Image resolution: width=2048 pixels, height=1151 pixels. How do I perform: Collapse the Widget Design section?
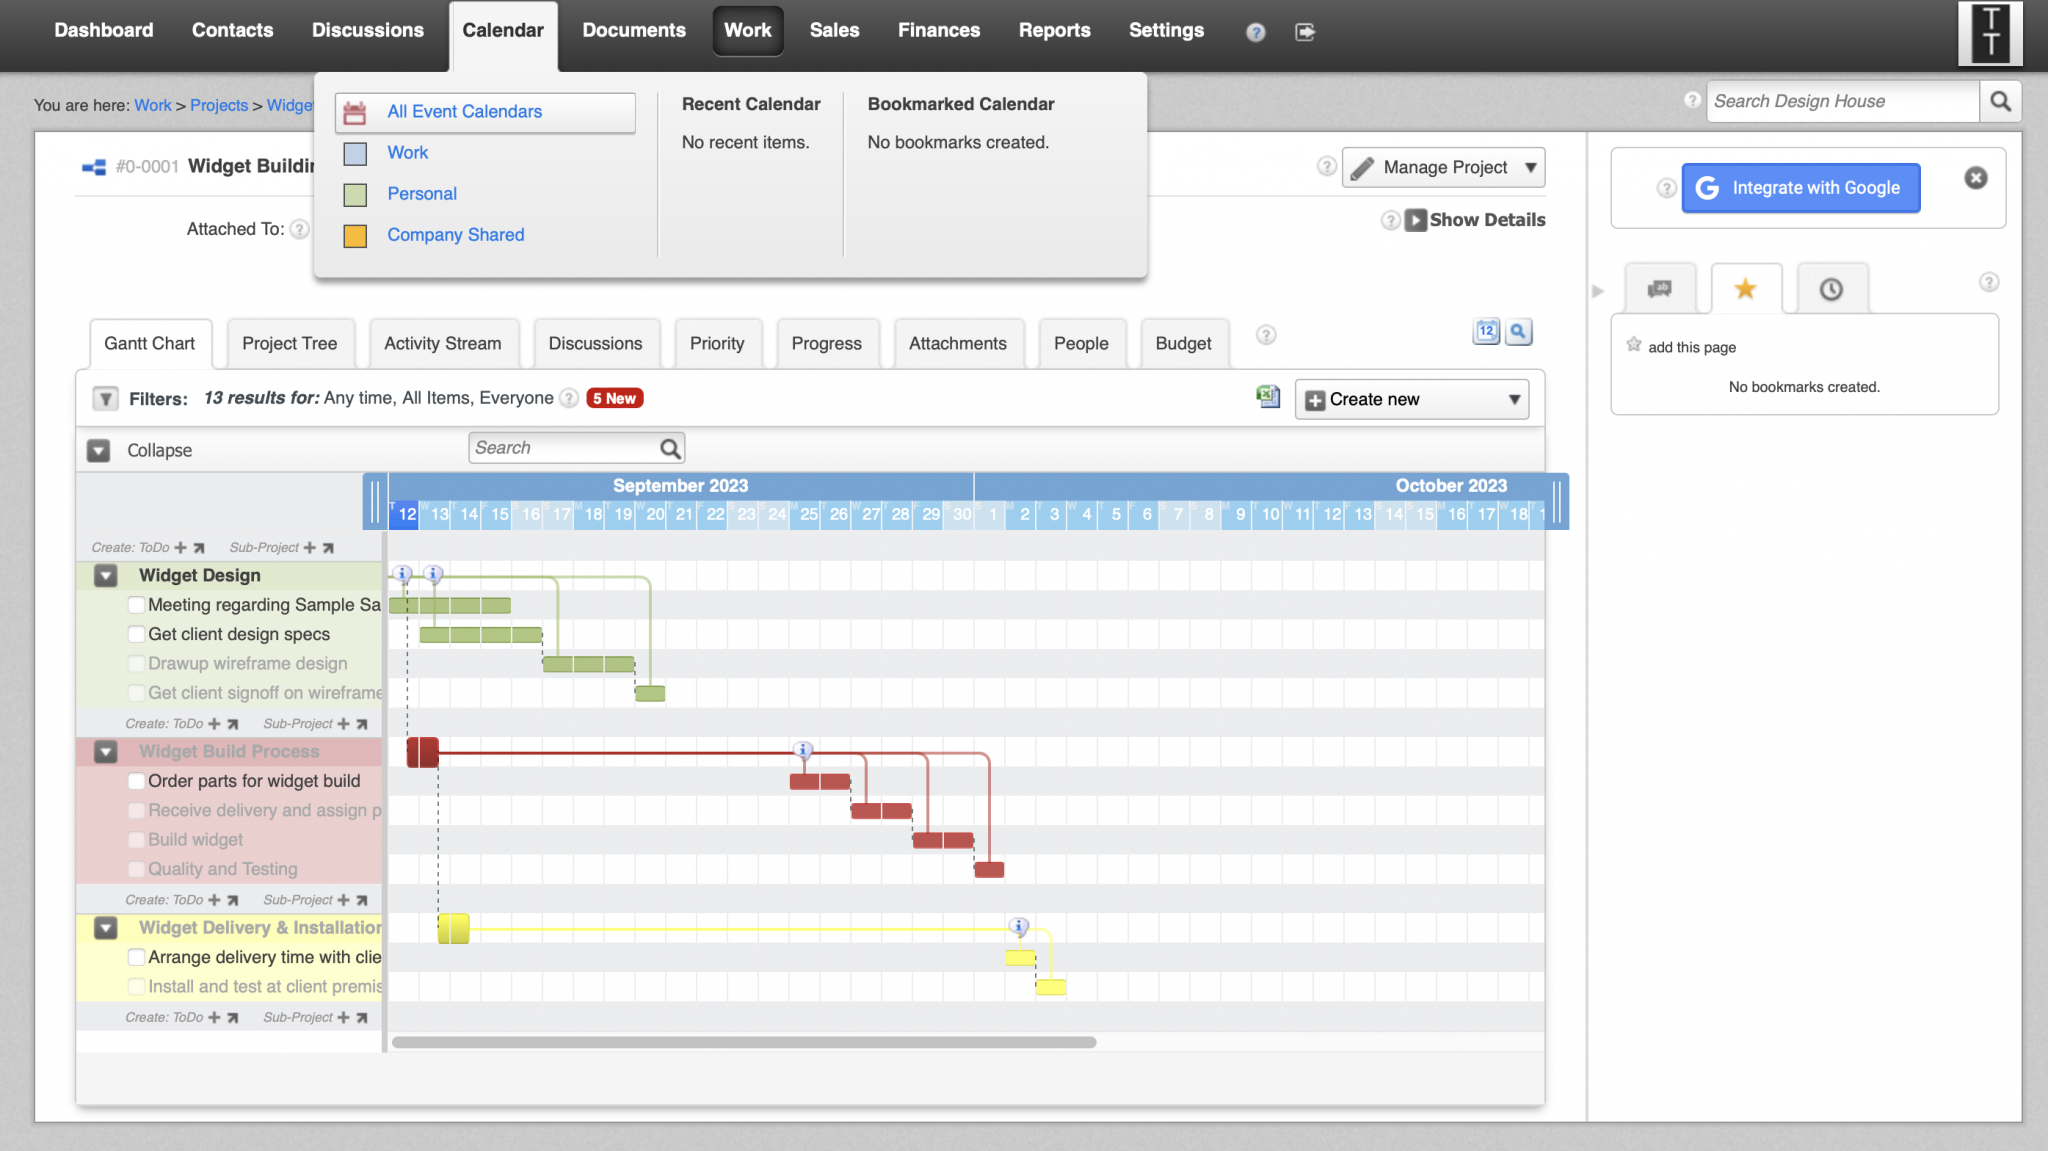tap(105, 575)
